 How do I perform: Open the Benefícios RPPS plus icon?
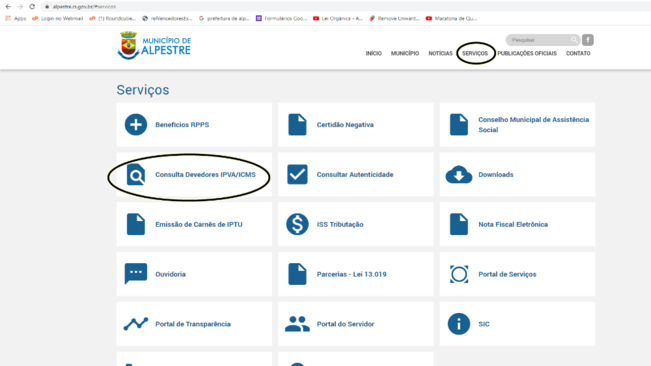[x=136, y=124]
